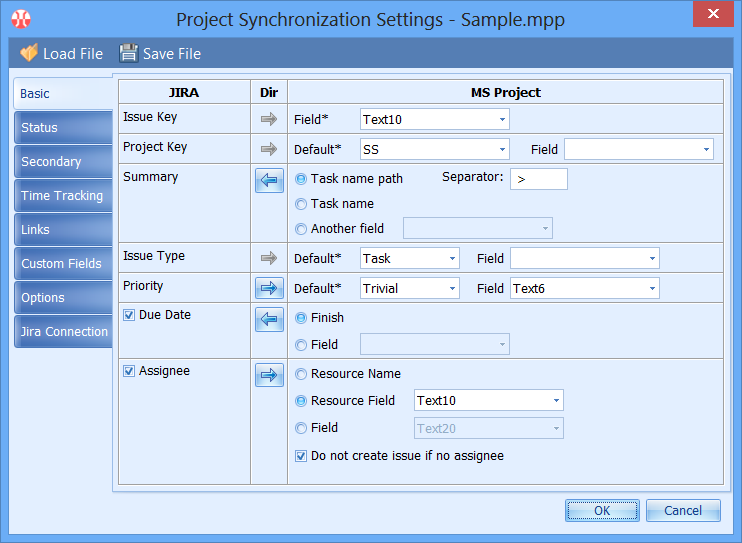The width and height of the screenshot is (742, 543).
Task: Click the Separator text input field
Action: point(538,179)
